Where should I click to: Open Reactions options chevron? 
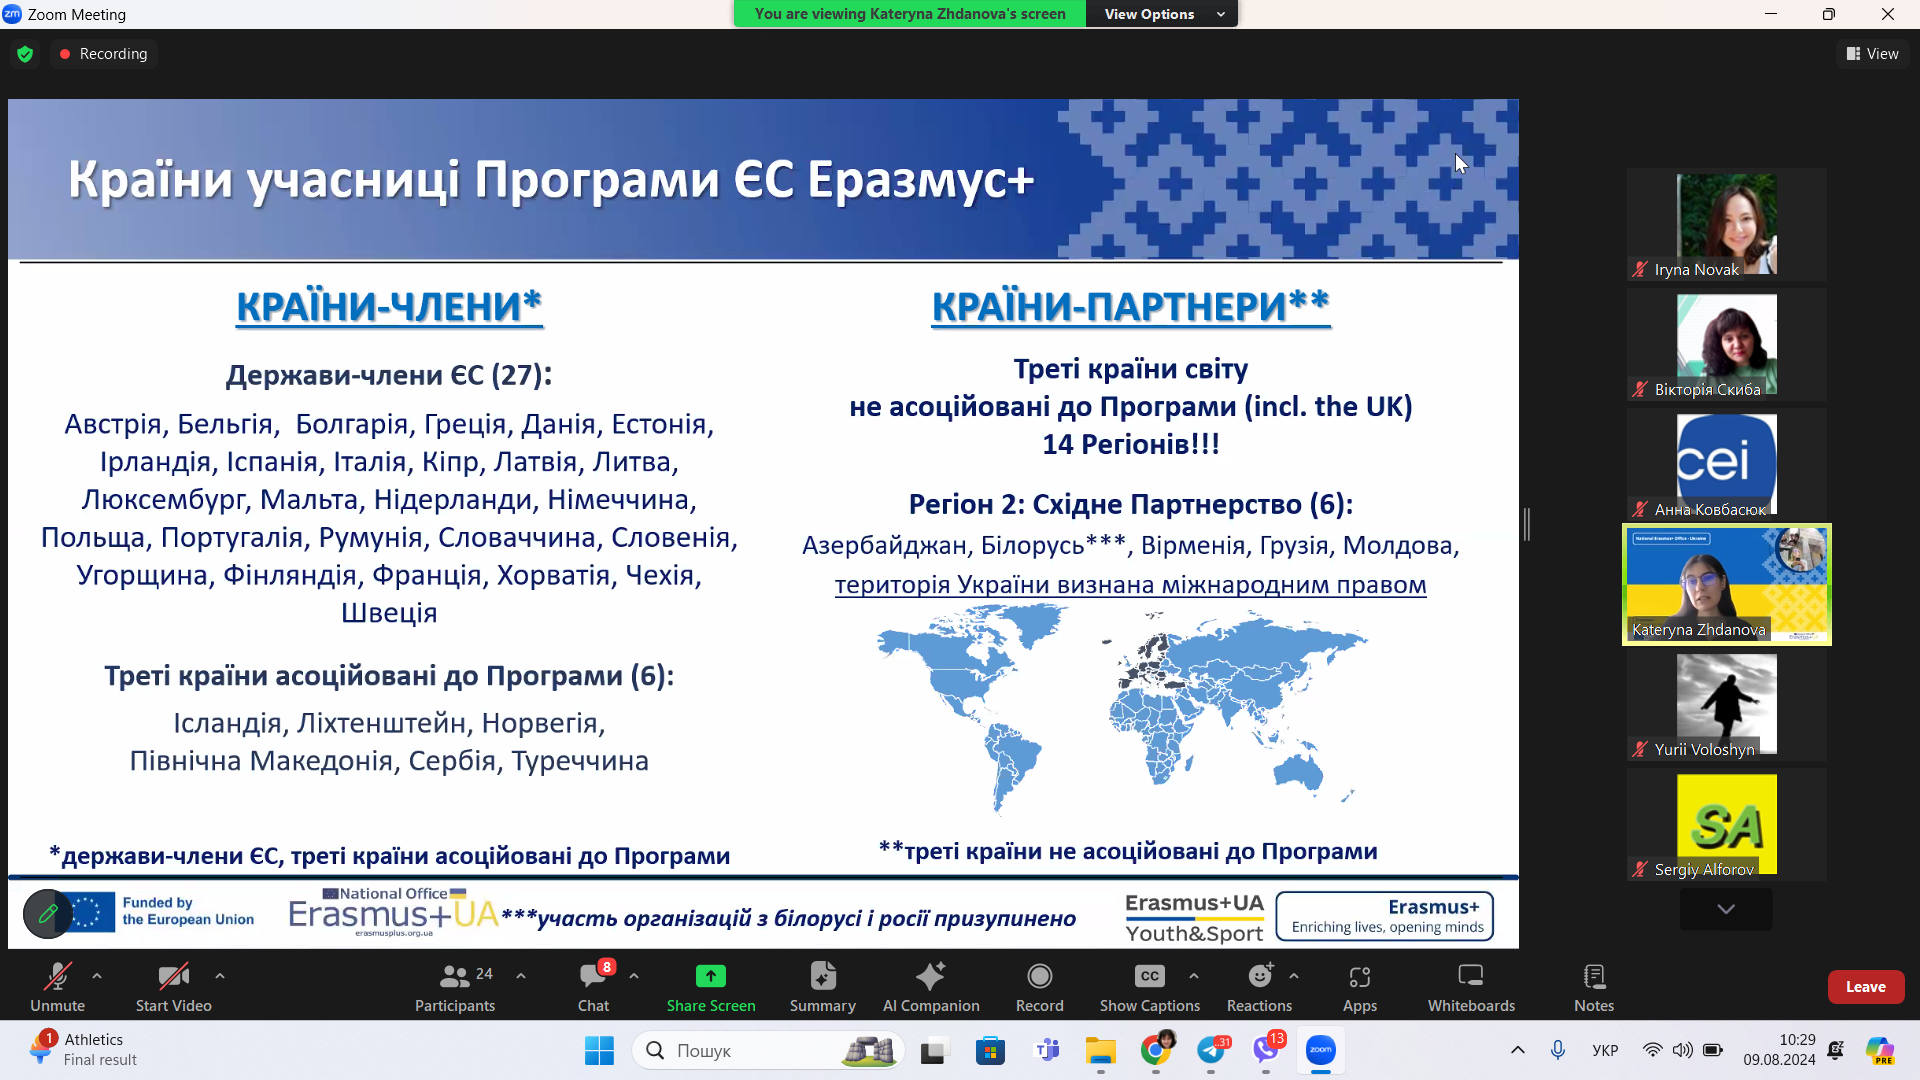[x=1293, y=975]
